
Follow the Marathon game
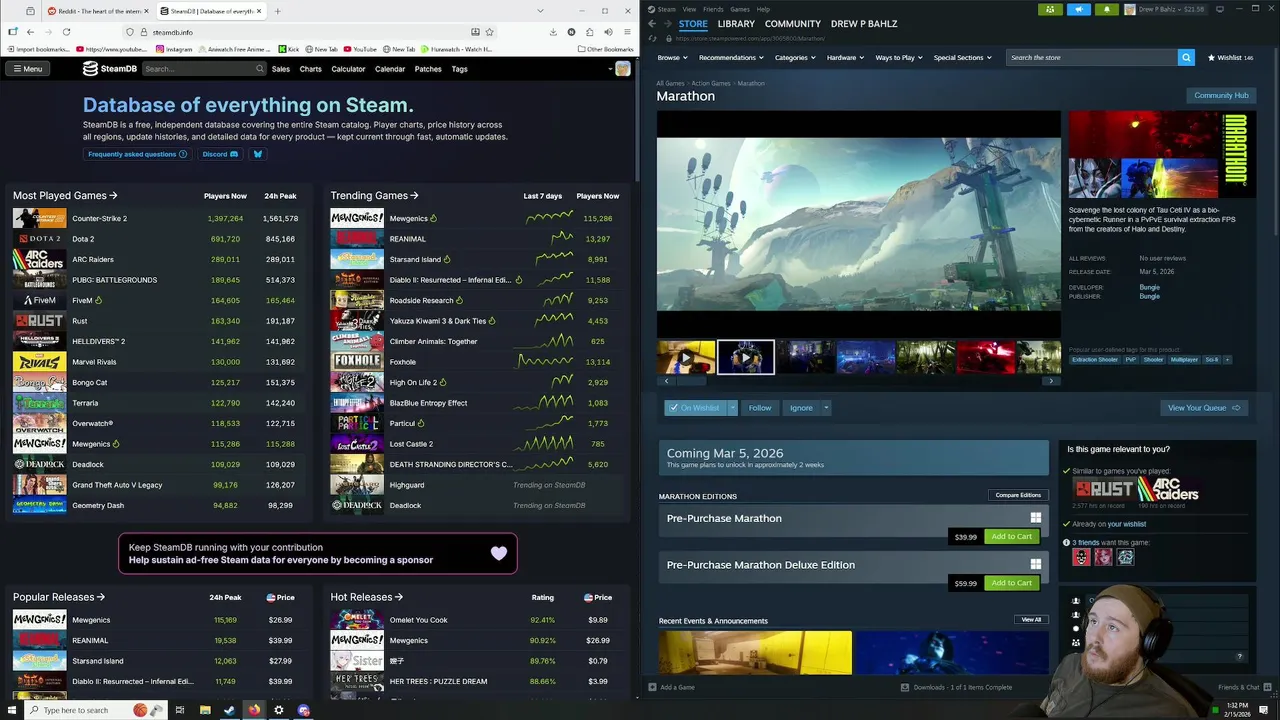[x=760, y=408]
